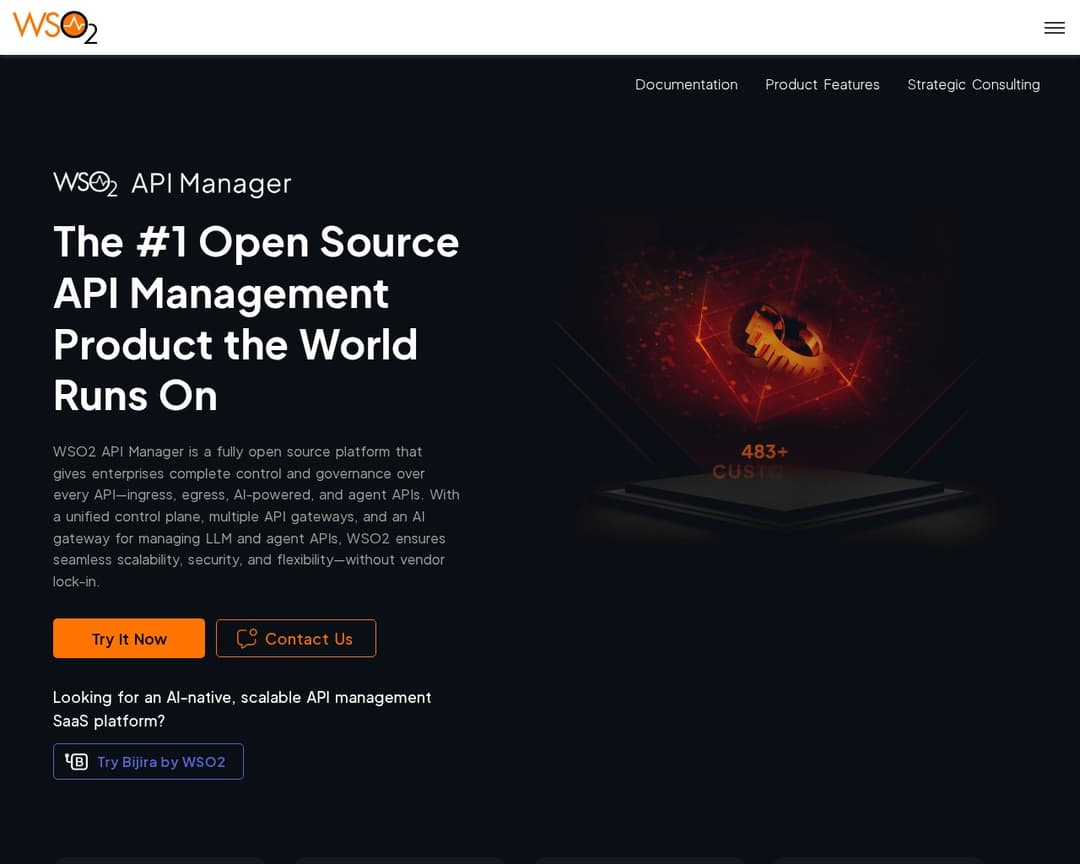
Task: Click the chat bubble icon in Contact Us
Action: 246,639
